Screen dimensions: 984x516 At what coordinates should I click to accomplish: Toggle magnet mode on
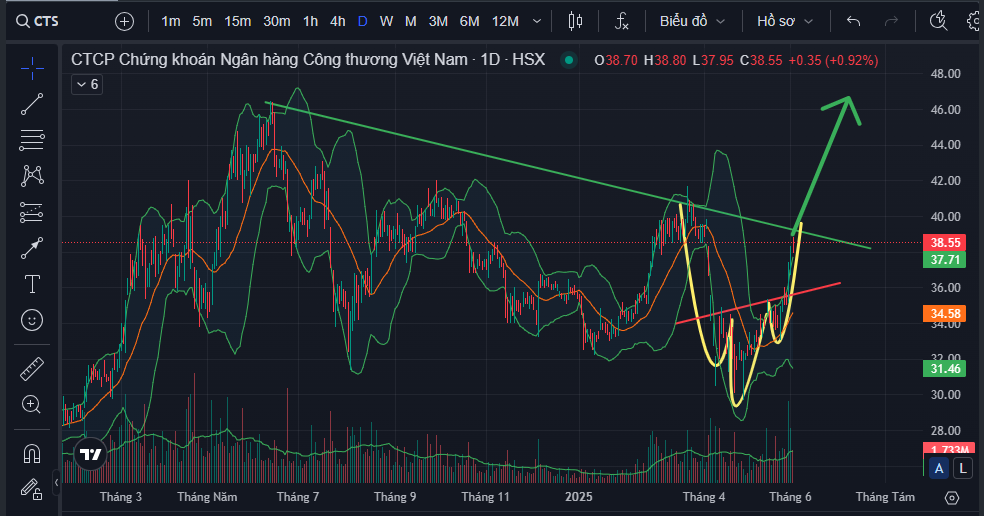coord(32,453)
